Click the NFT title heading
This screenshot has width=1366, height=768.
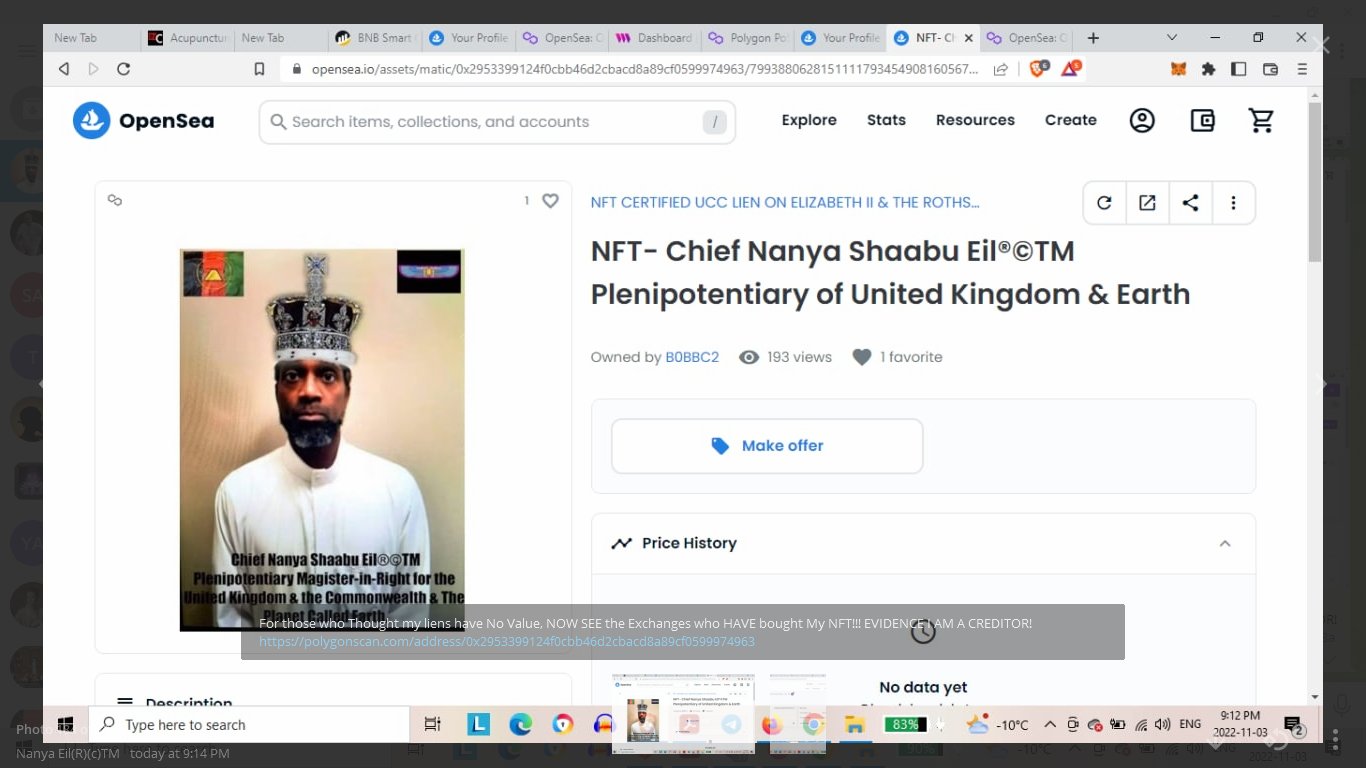(x=890, y=272)
